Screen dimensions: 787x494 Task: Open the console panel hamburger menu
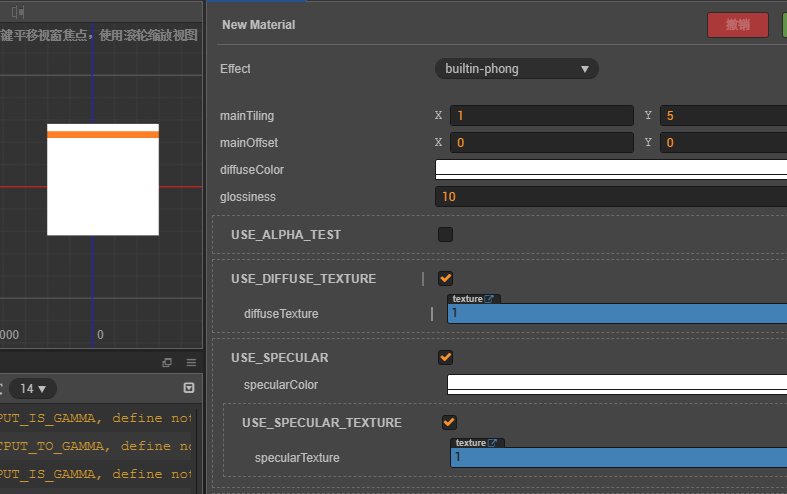tap(191, 362)
